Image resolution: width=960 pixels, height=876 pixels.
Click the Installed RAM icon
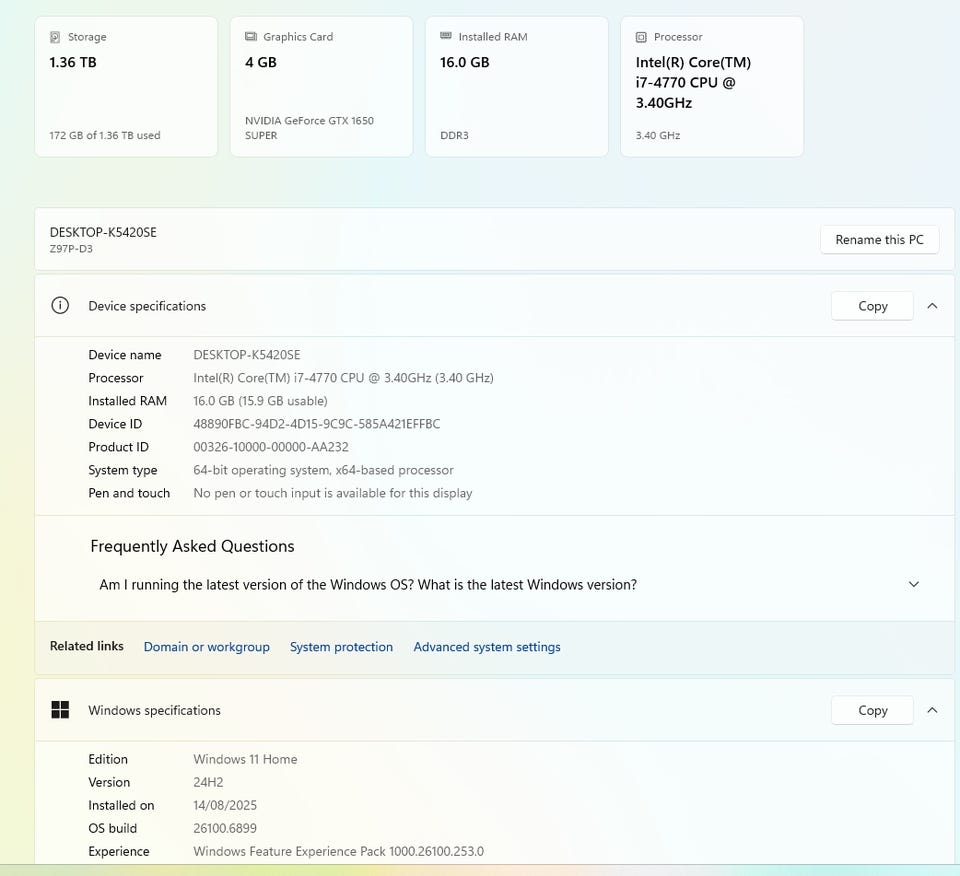coord(446,37)
